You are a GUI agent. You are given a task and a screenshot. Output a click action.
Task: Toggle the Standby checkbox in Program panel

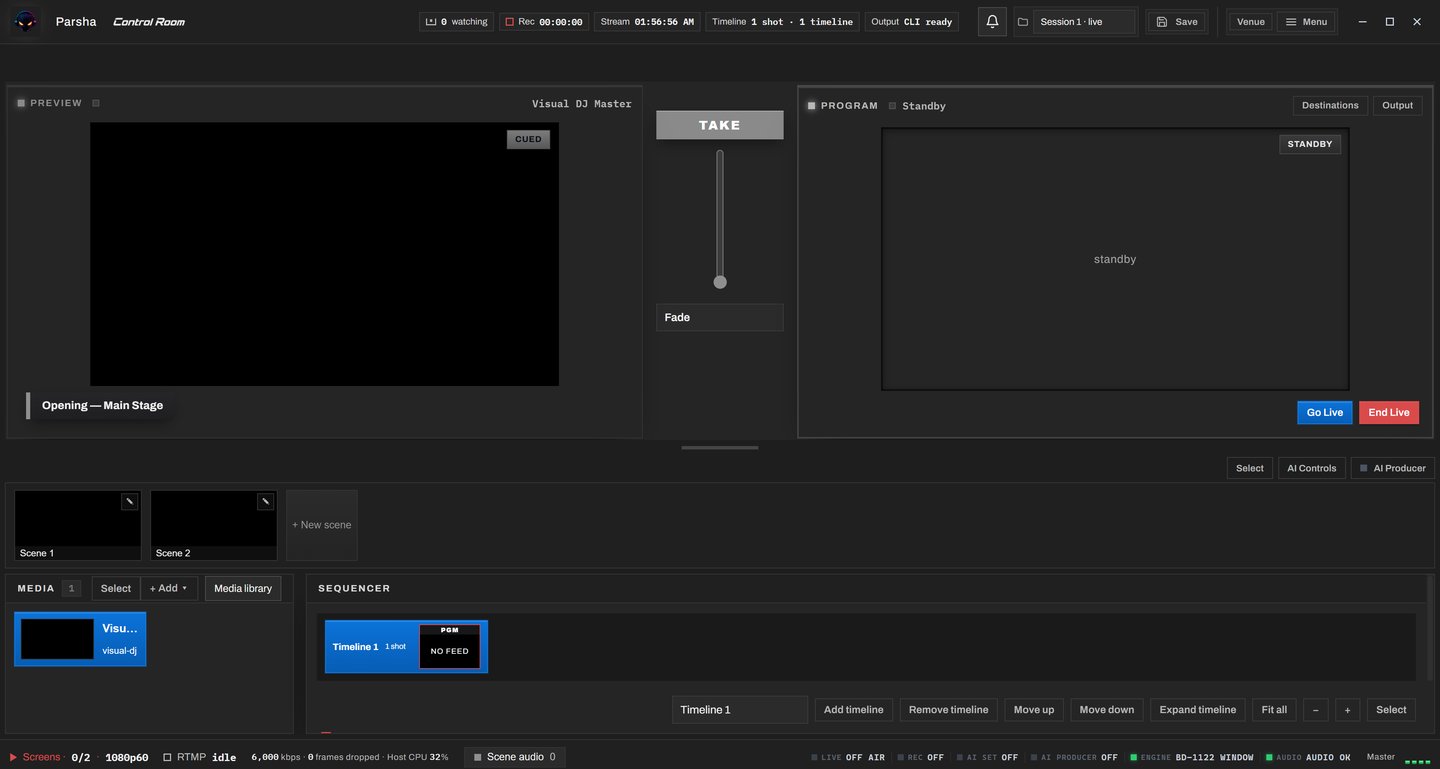[x=892, y=106]
